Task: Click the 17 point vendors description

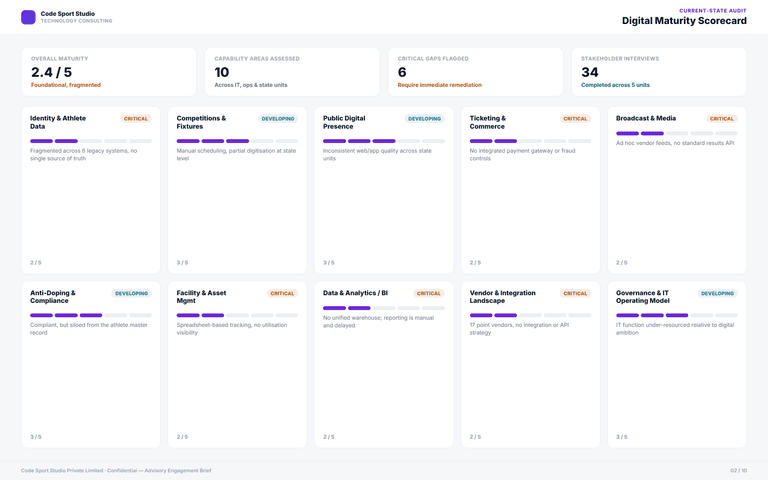Action: [x=519, y=329]
